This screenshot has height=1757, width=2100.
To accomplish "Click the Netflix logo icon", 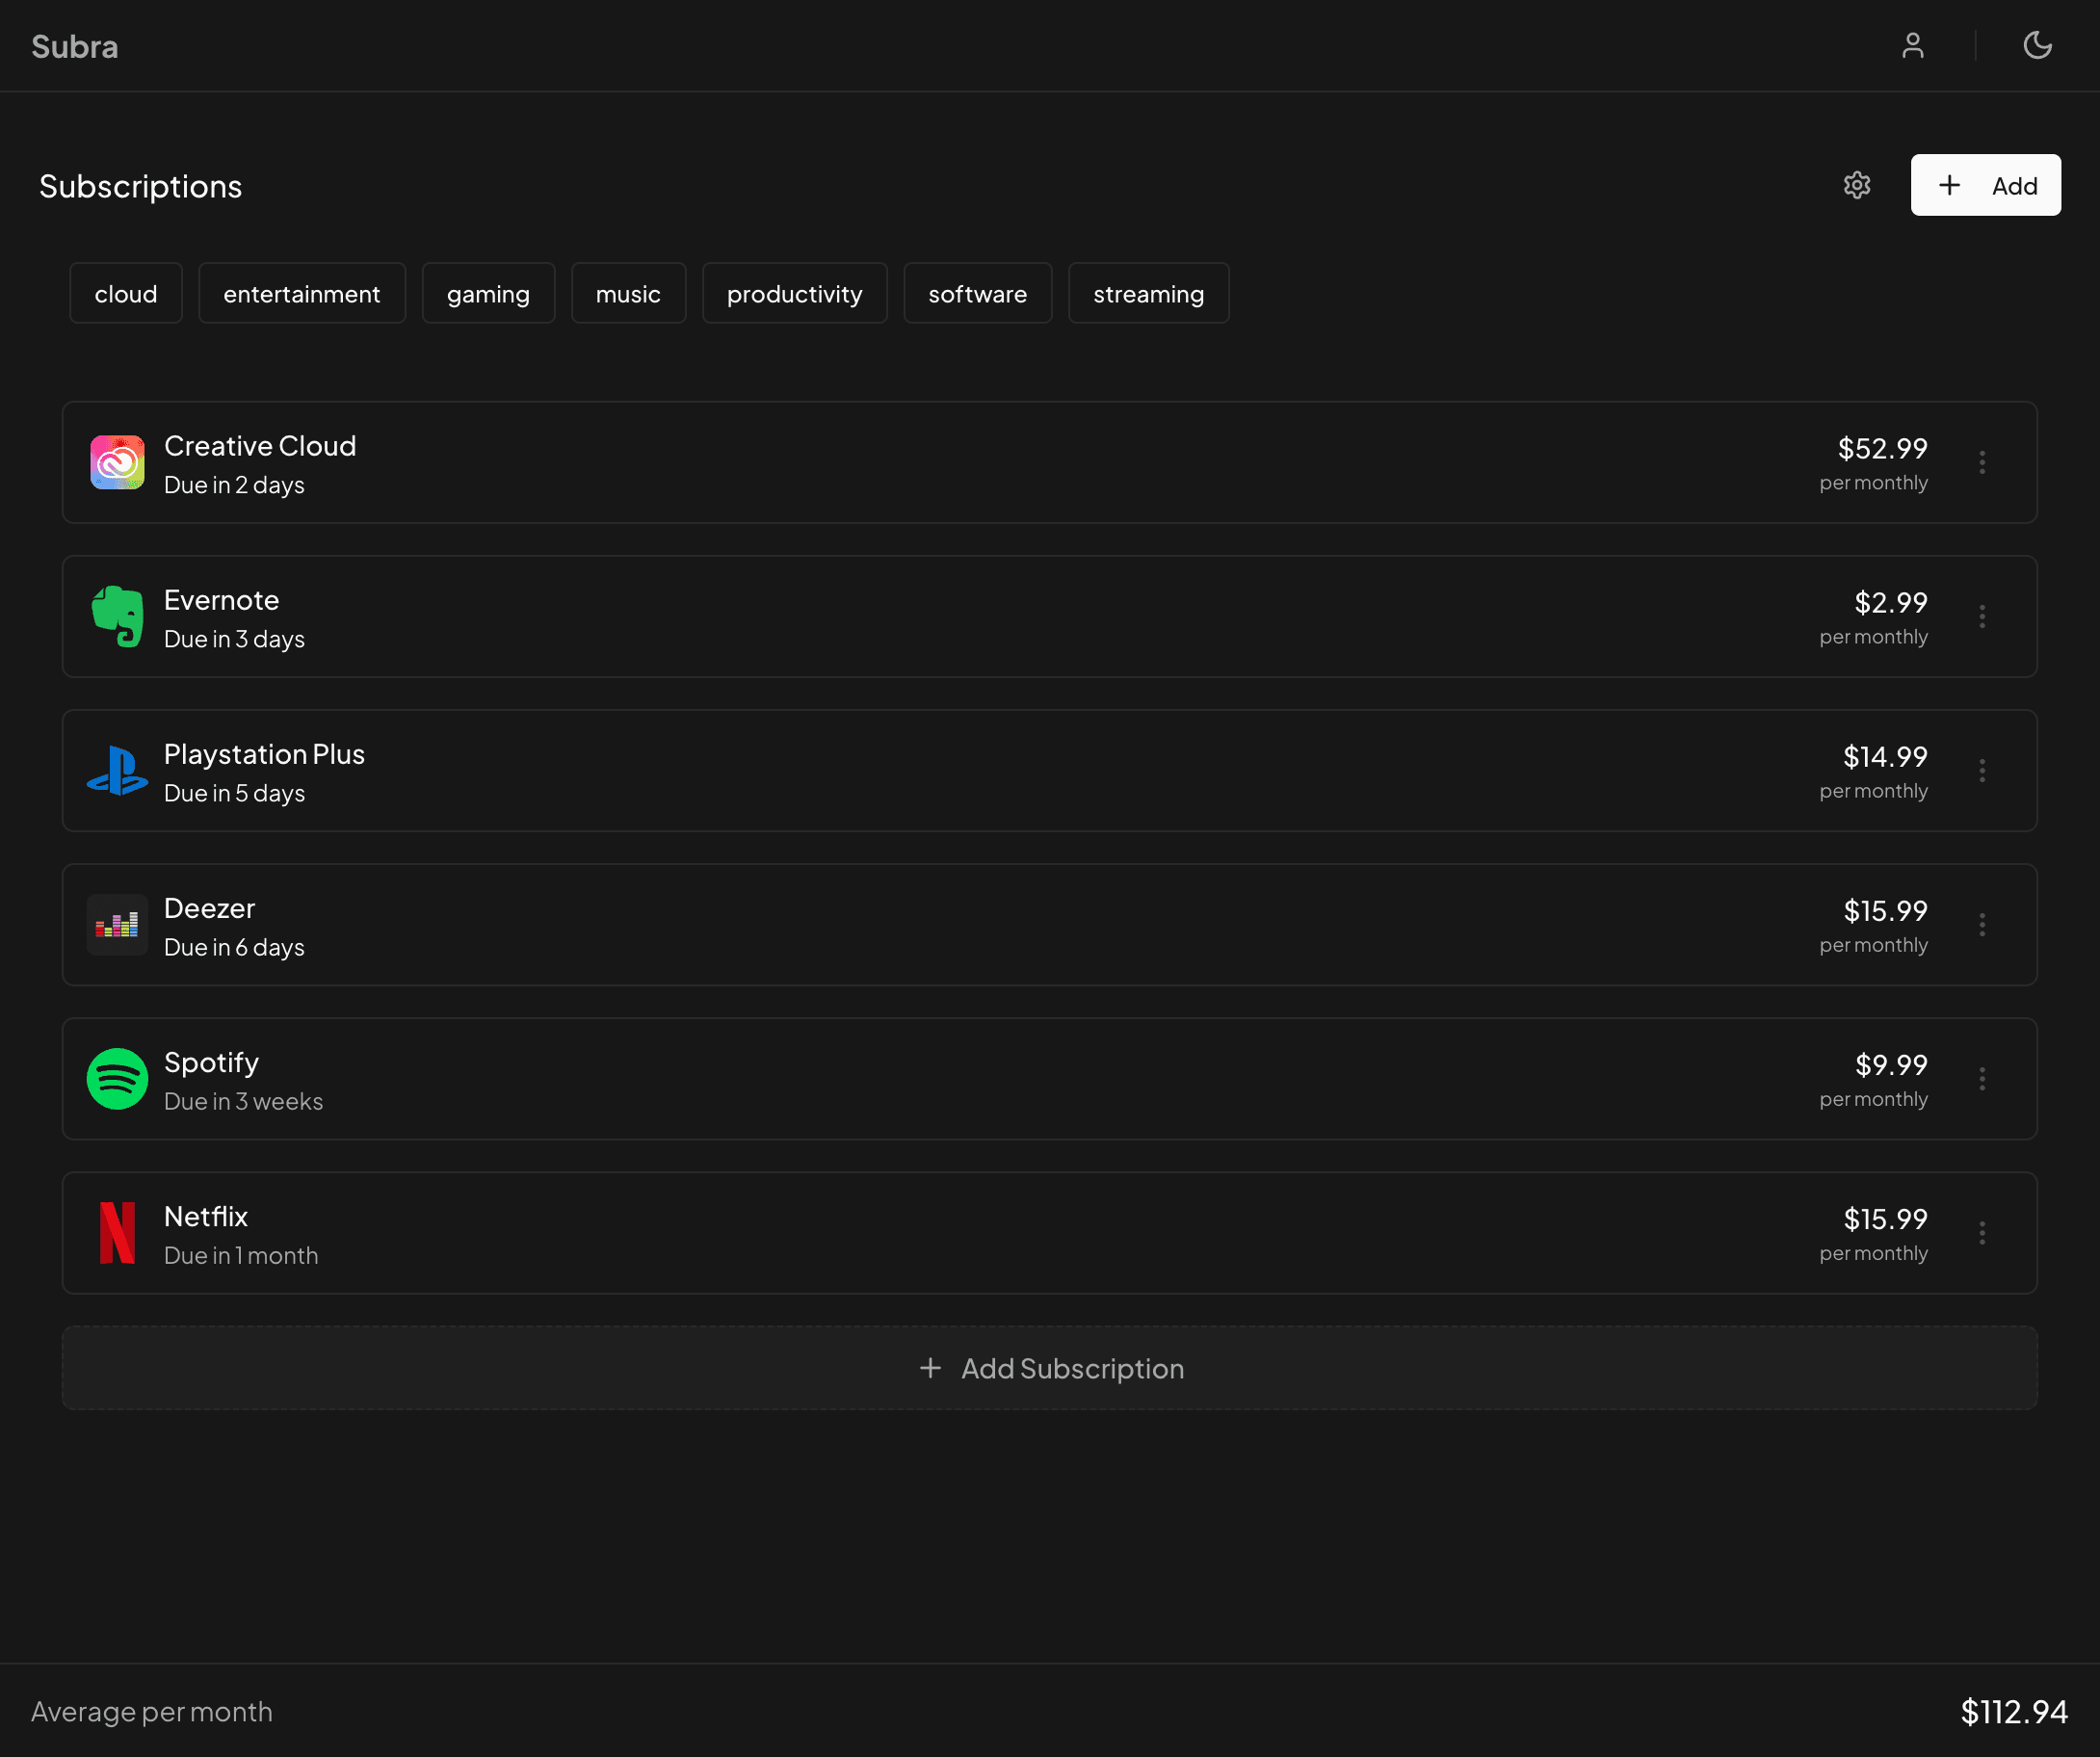I will (x=117, y=1233).
